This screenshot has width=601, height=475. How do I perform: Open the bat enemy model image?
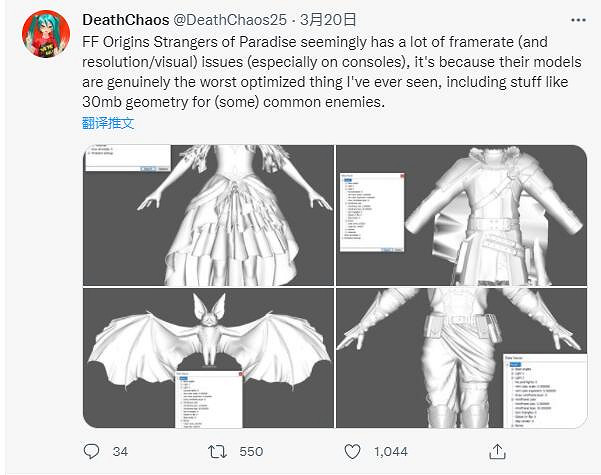pos(208,358)
